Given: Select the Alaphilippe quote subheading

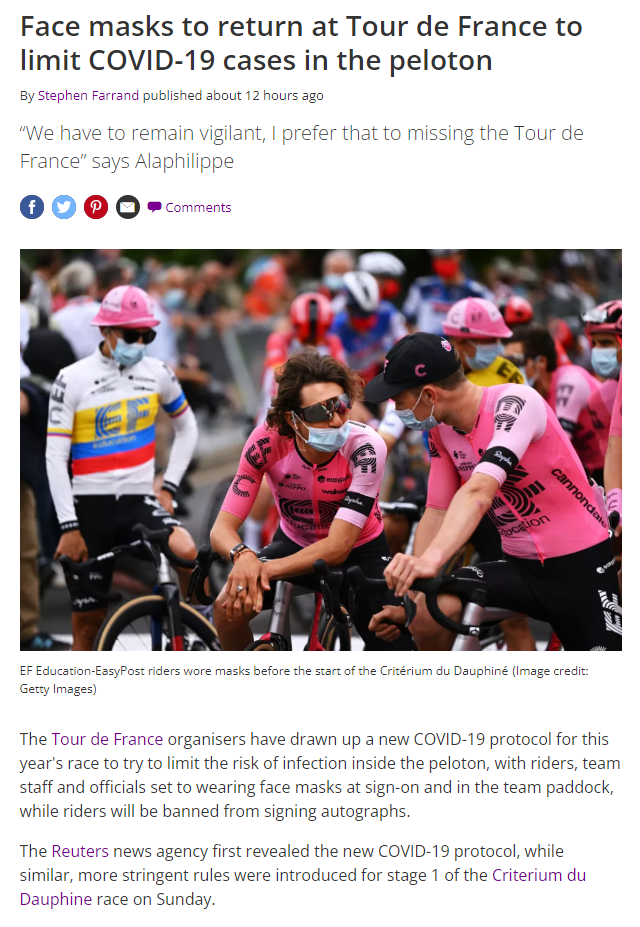Looking at the screenshot, I should (301, 147).
